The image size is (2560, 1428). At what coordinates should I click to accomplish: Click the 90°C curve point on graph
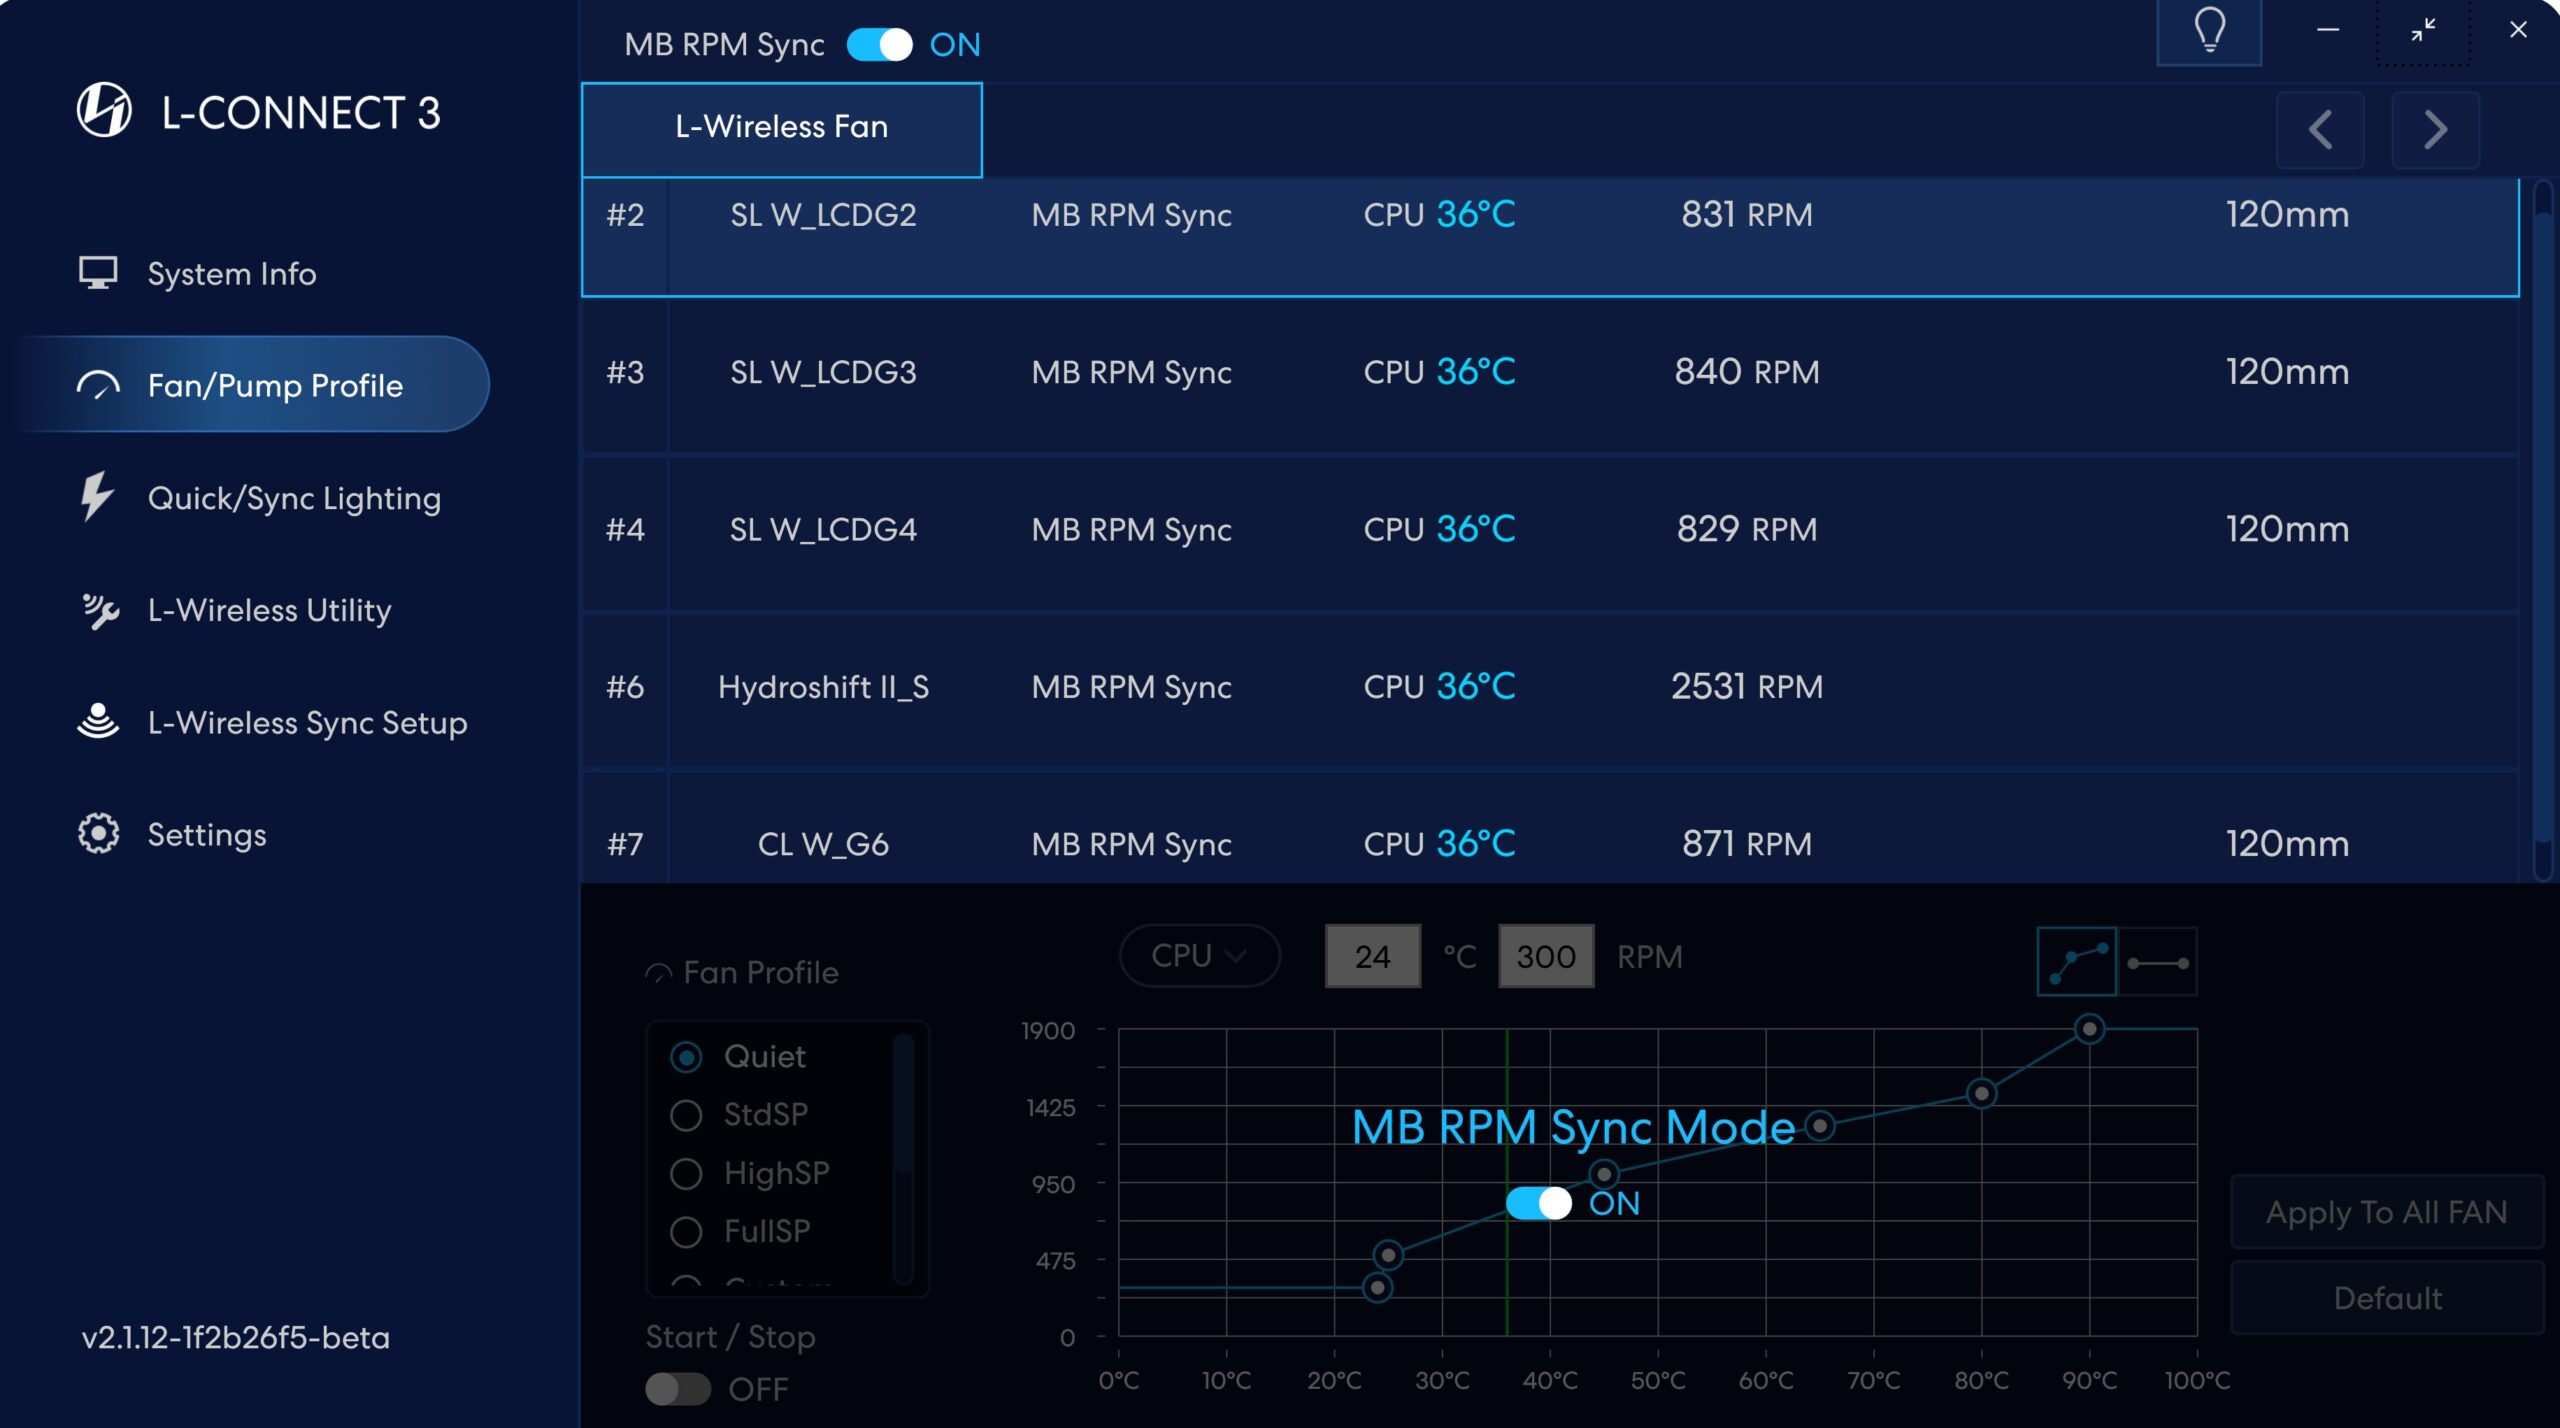(2088, 1028)
